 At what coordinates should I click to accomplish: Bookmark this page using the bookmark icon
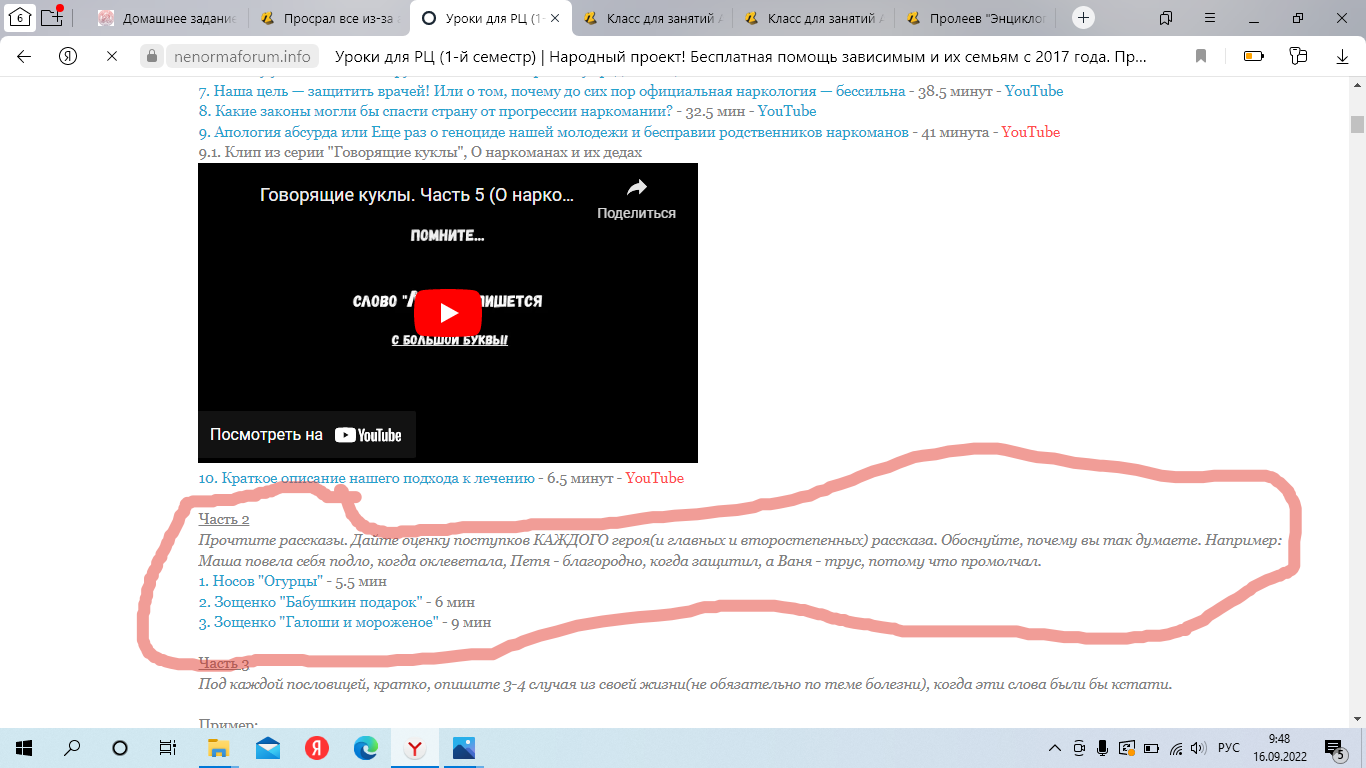pyautogui.click(x=1202, y=56)
